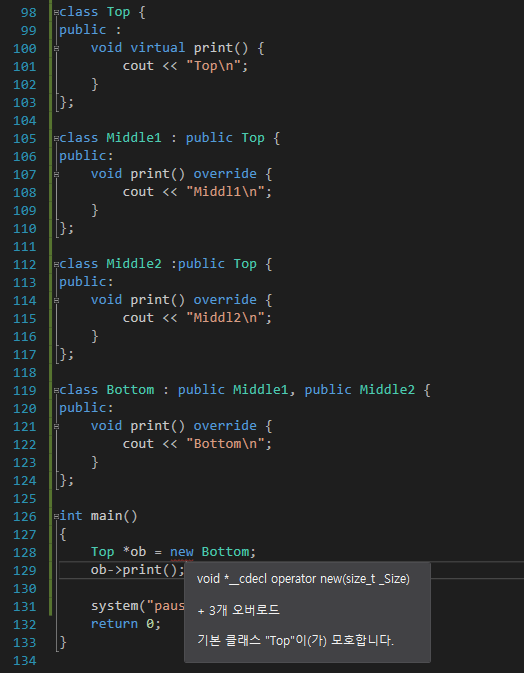Click 'return 0;' statement
This screenshot has height=673, width=524.
pyautogui.click(x=126, y=624)
